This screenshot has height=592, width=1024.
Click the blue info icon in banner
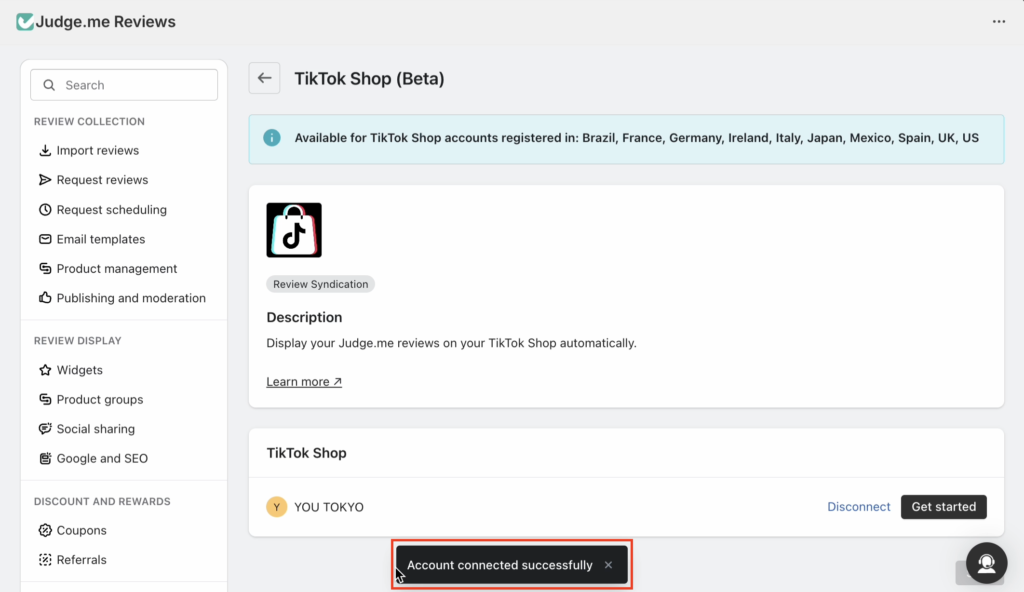tap(272, 138)
